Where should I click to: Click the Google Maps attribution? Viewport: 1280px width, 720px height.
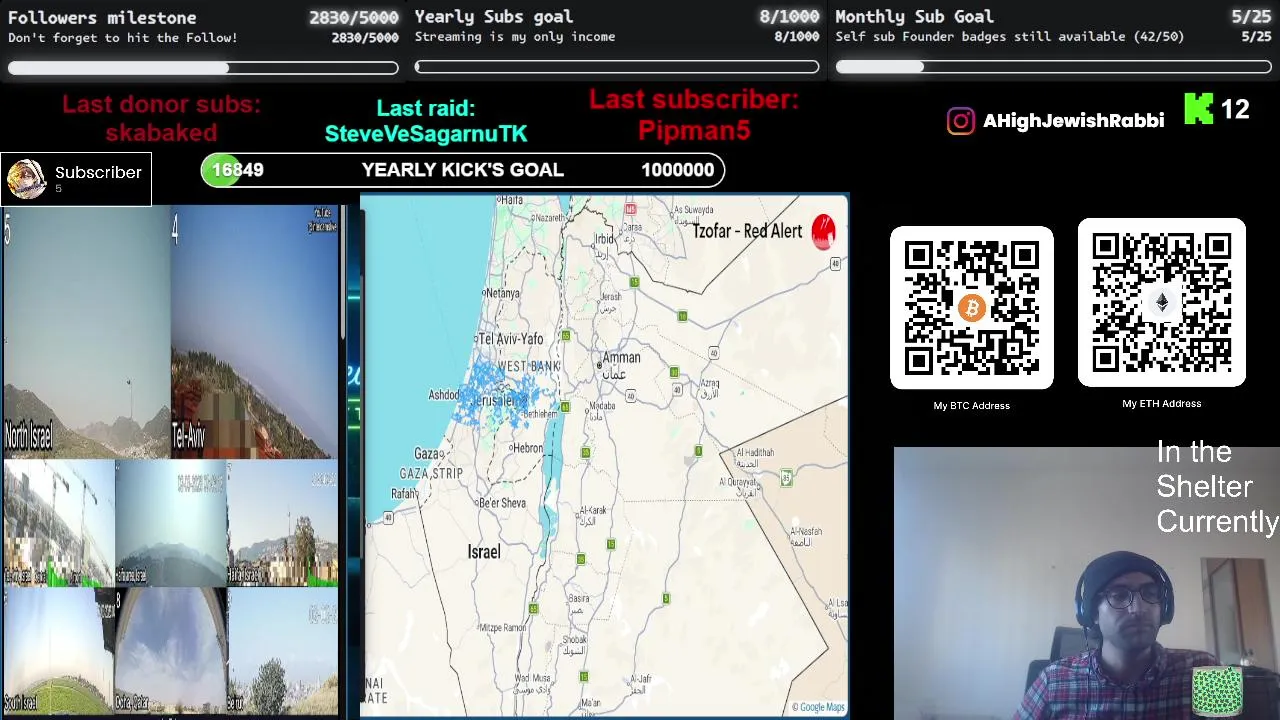(x=818, y=707)
